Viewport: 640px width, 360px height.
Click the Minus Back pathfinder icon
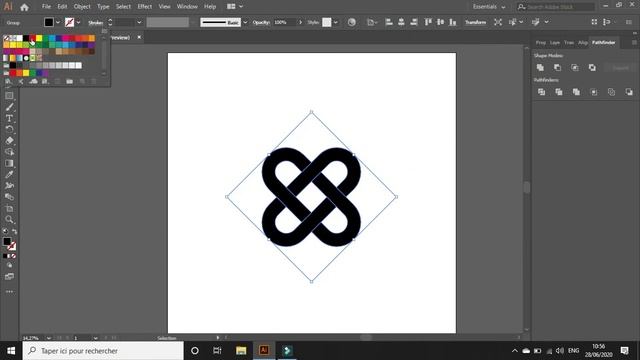(629, 92)
